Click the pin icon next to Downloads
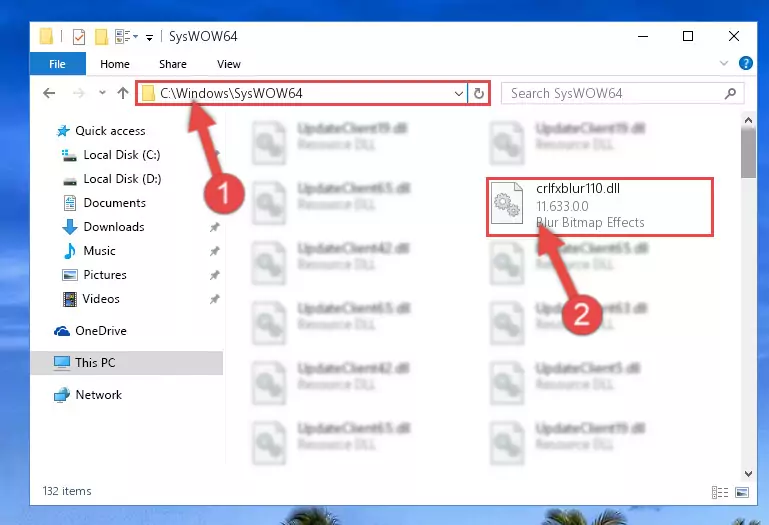The width and height of the screenshot is (769, 525). [214, 227]
